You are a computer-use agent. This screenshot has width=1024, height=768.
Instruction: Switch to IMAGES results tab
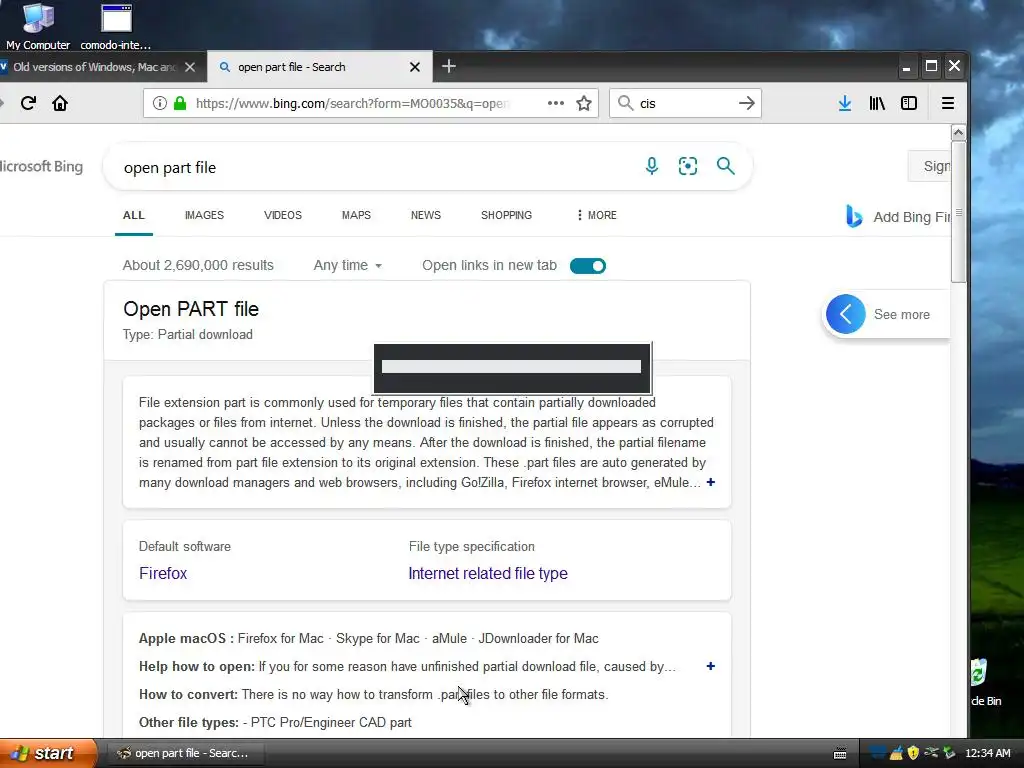pyautogui.click(x=204, y=215)
